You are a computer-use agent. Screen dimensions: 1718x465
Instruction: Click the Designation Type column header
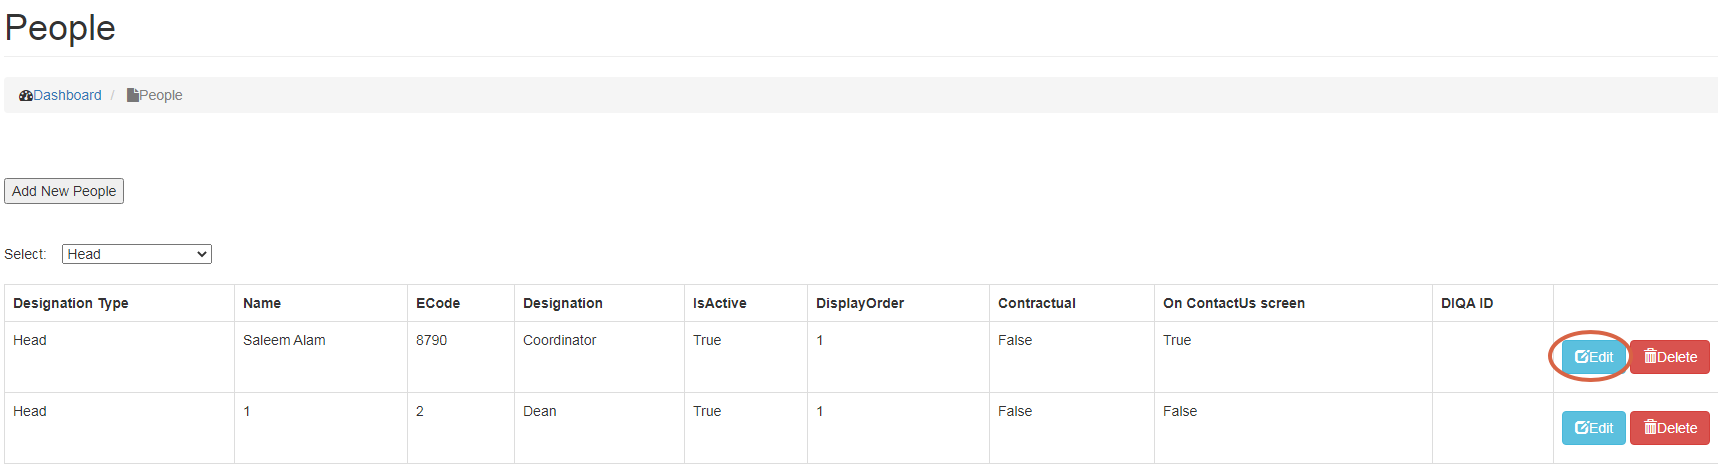[71, 303]
